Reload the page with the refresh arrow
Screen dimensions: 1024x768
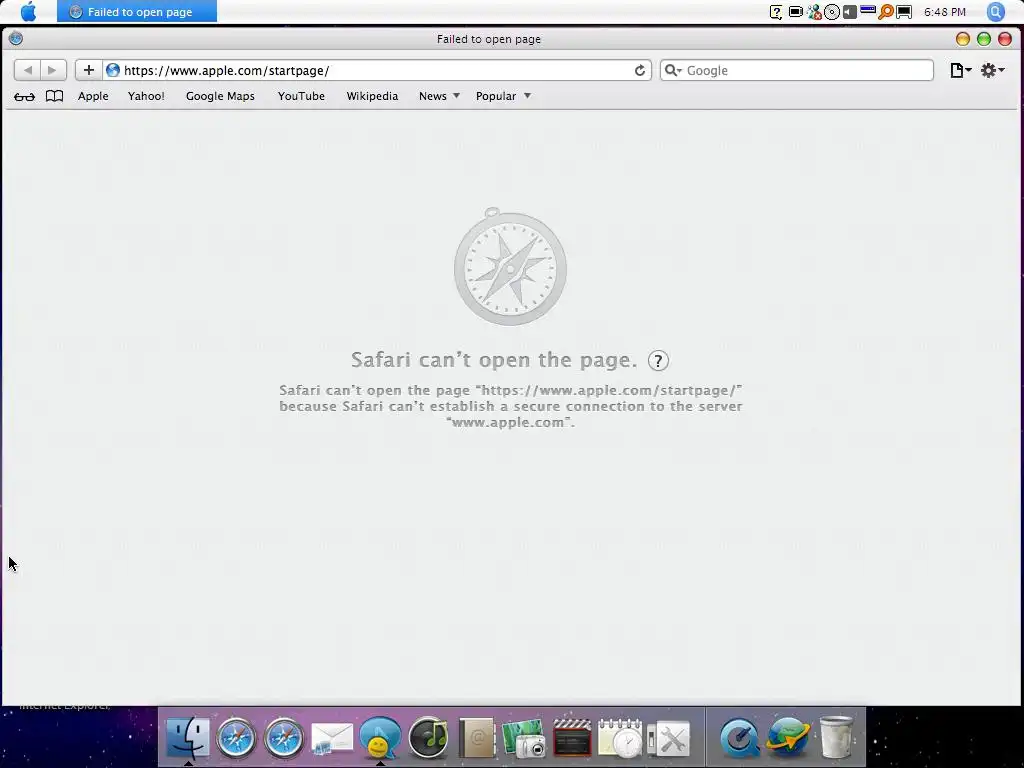pos(640,71)
